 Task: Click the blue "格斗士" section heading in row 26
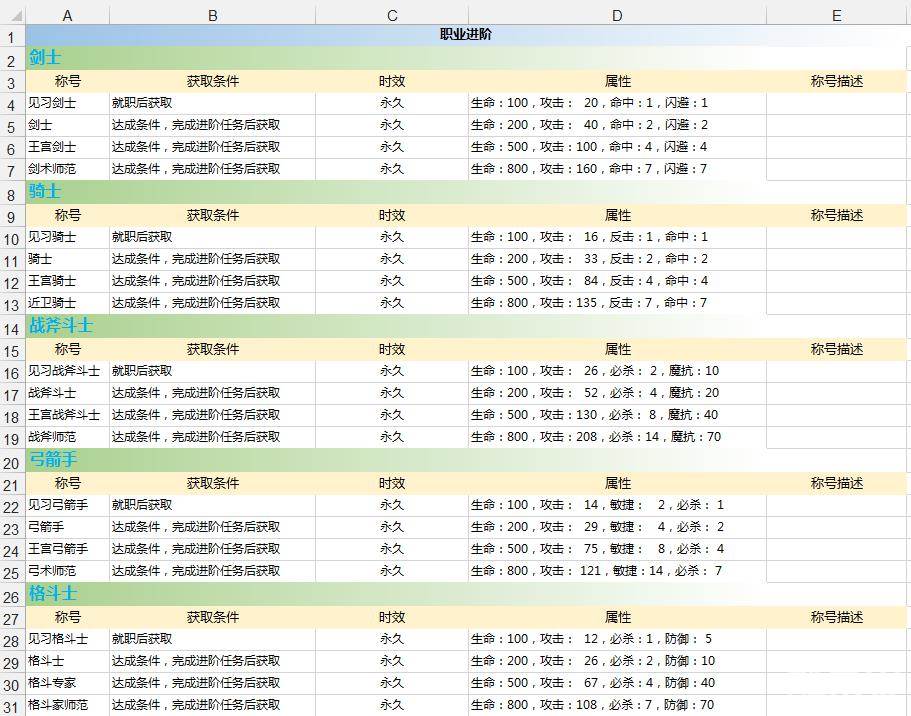click(51, 594)
